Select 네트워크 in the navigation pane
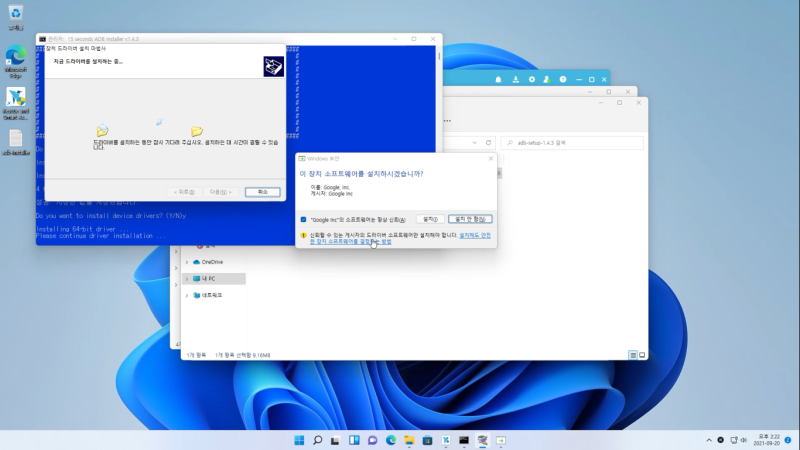 click(212, 295)
